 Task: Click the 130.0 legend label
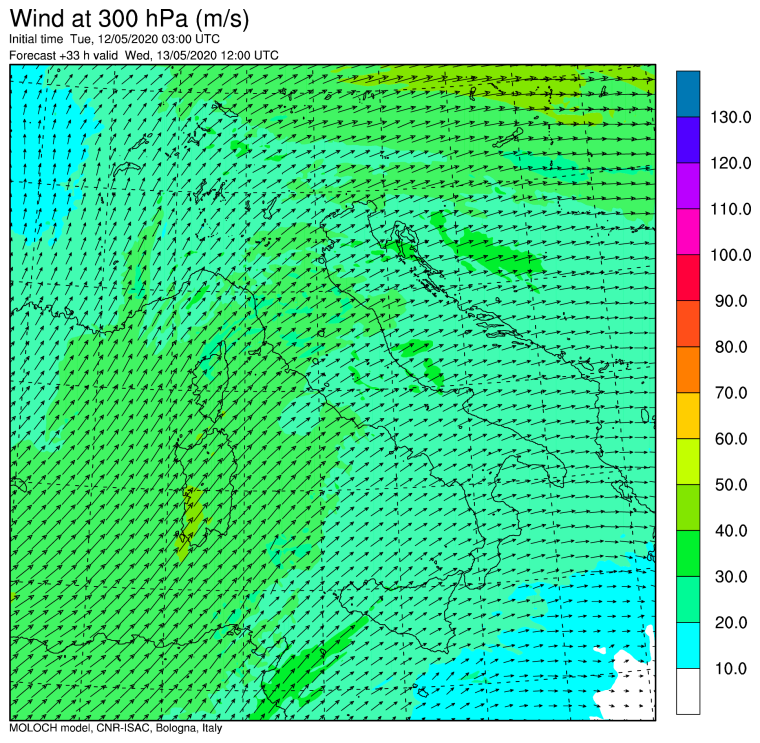click(x=730, y=117)
